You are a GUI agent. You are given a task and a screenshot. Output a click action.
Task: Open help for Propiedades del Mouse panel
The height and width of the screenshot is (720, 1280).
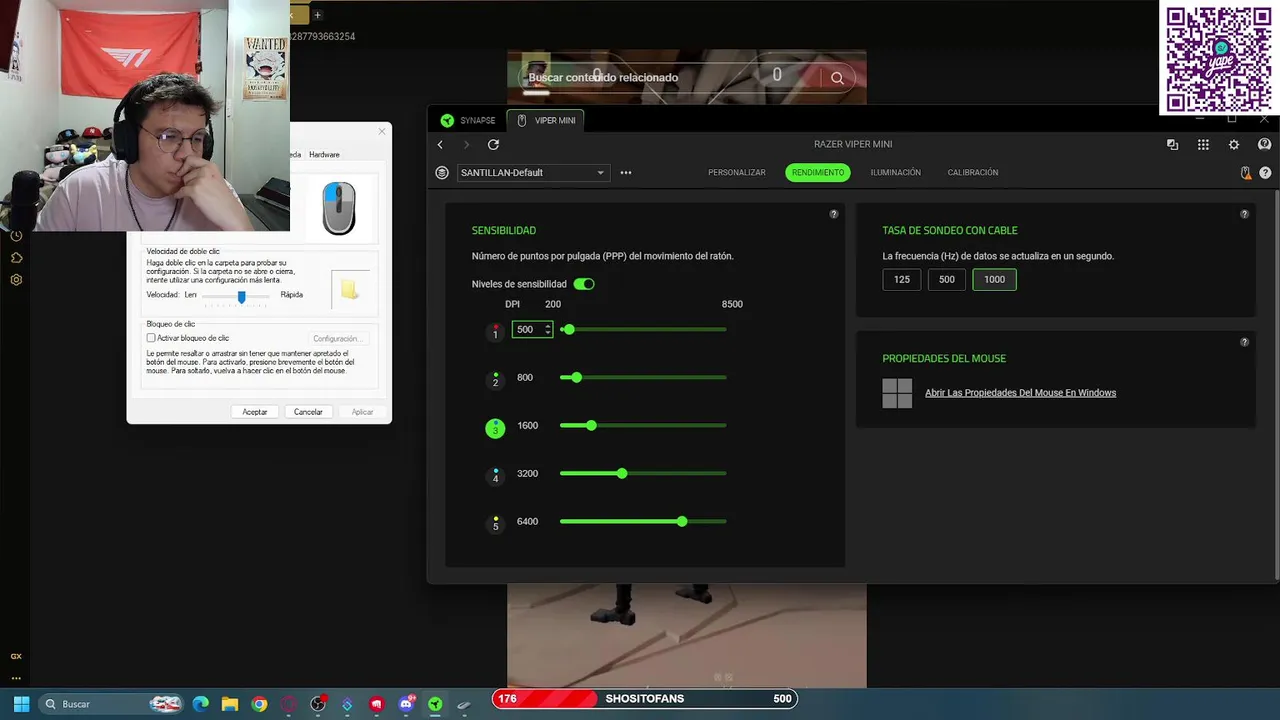point(1245,342)
